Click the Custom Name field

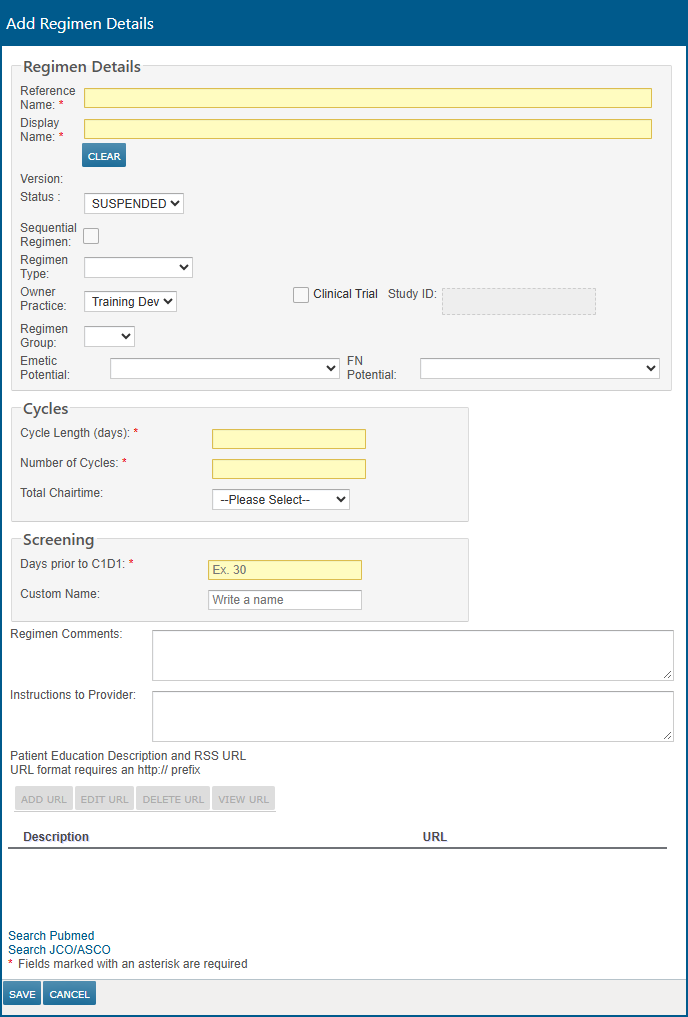point(285,600)
